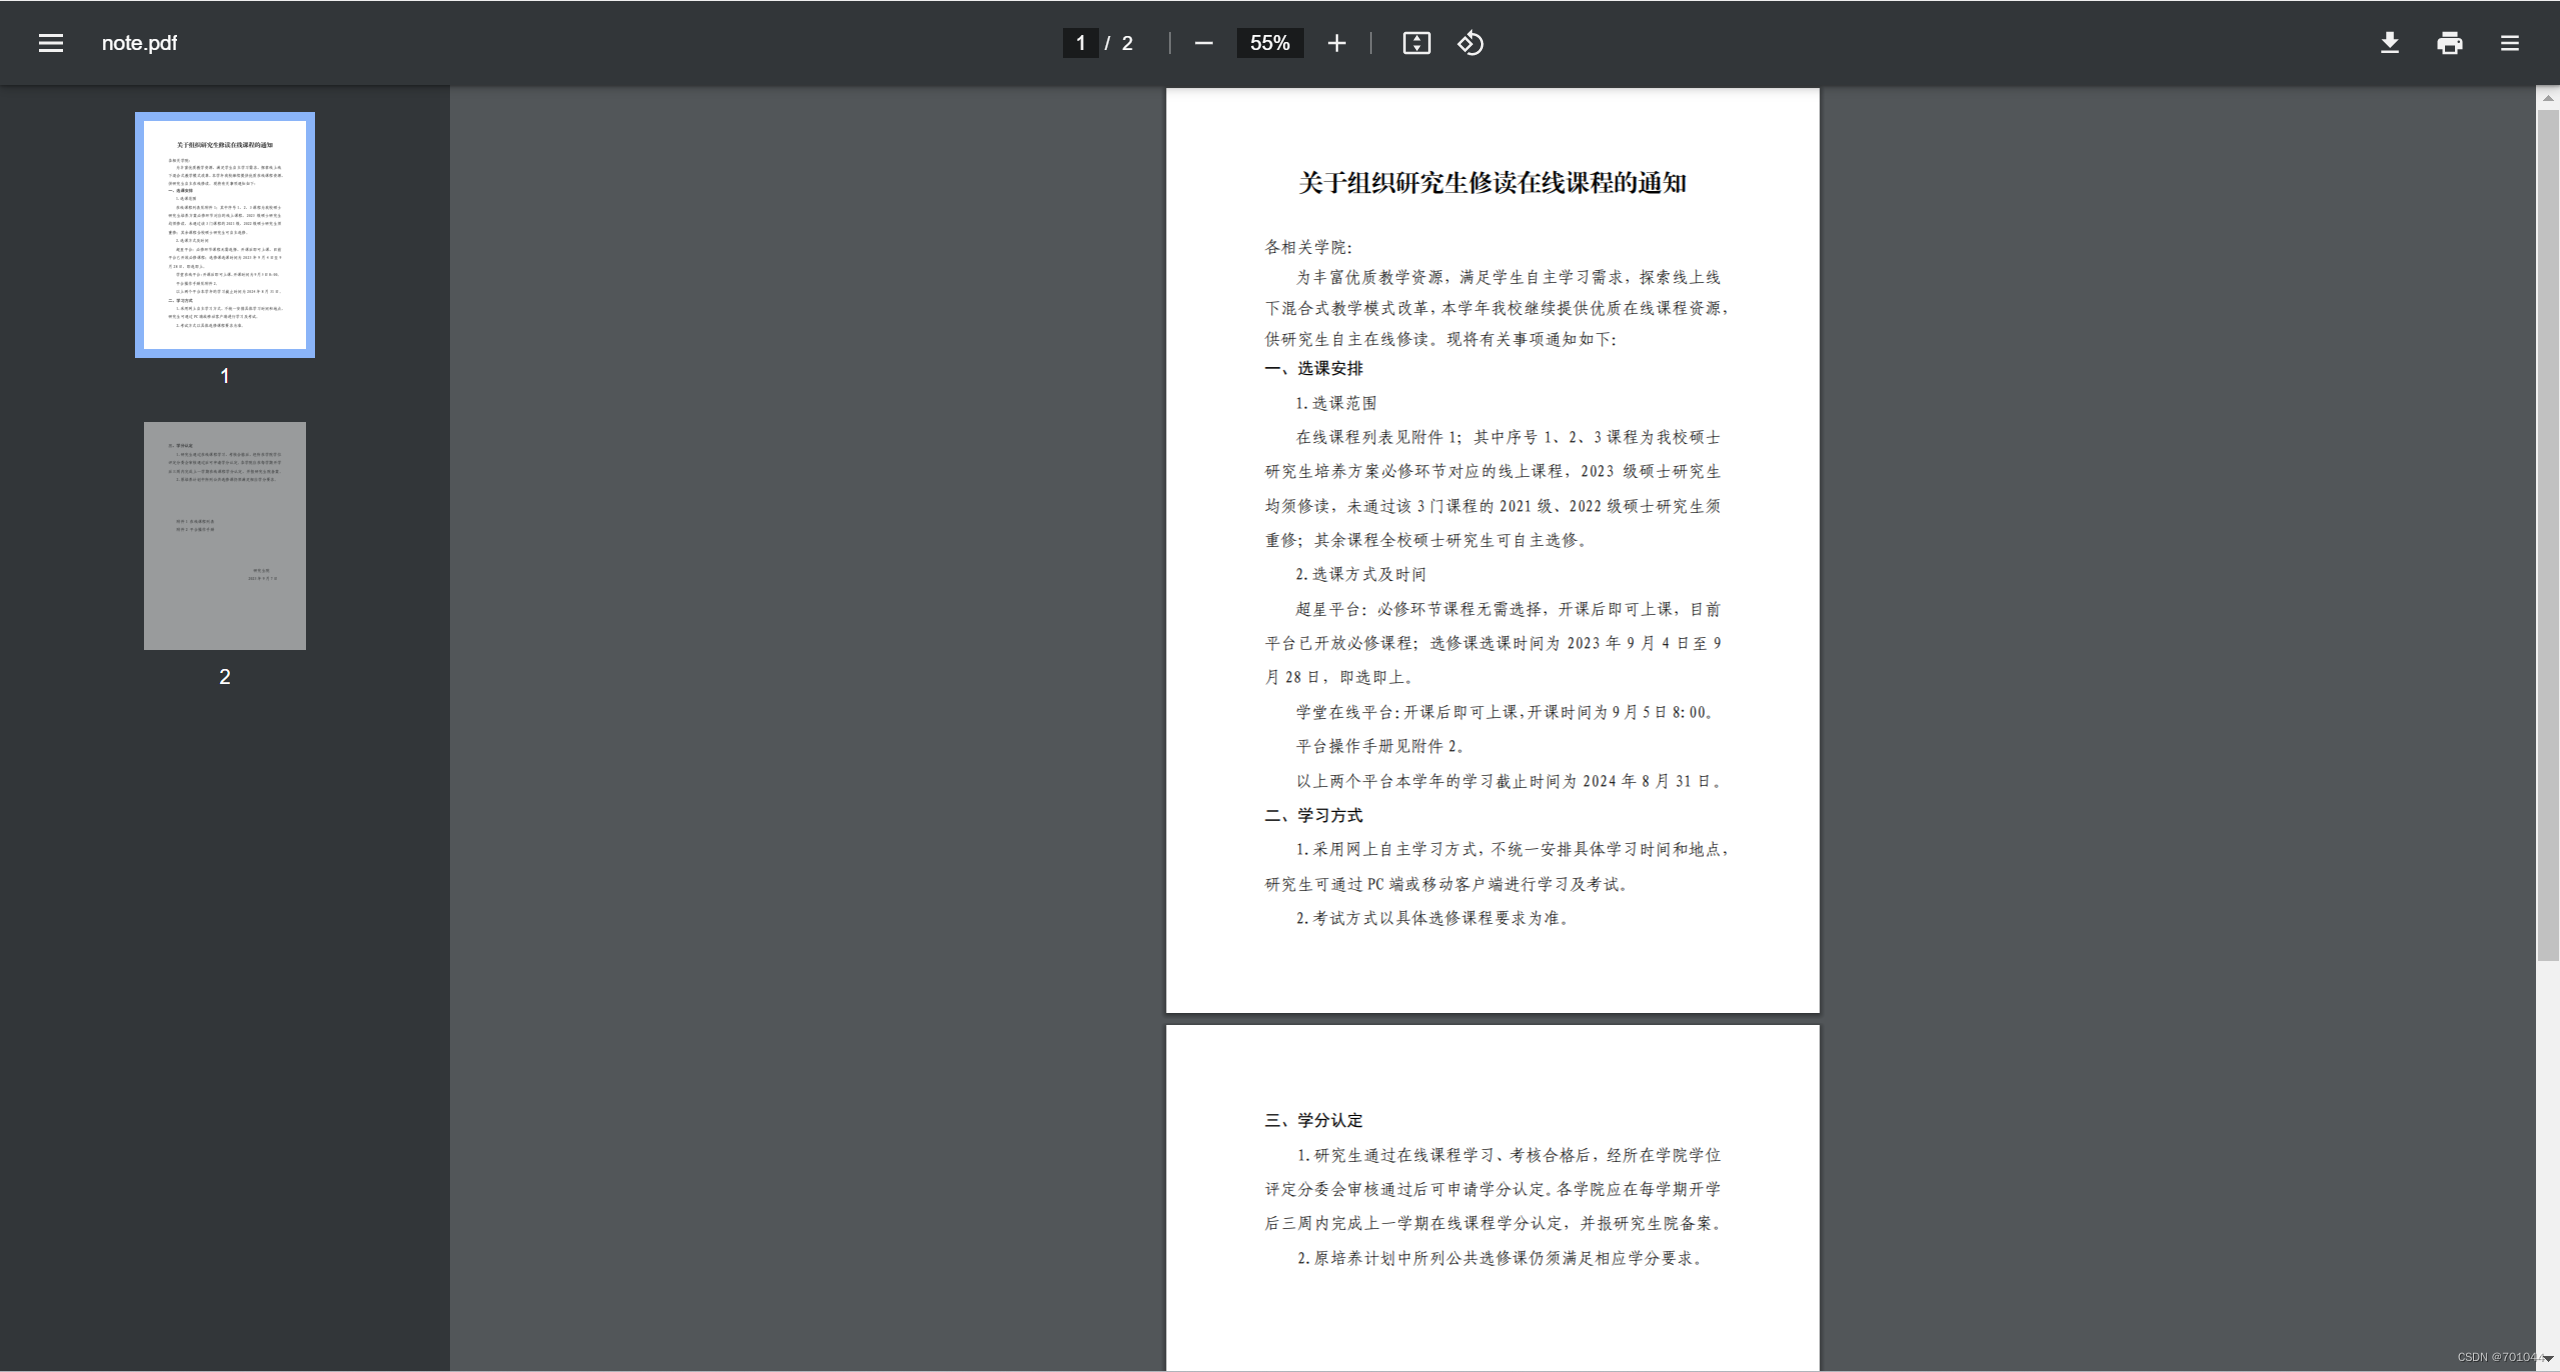Click the 55% zoom level field
Image resolution: width=2560 pixels, height=1372 pixels.
point(1270,43)
